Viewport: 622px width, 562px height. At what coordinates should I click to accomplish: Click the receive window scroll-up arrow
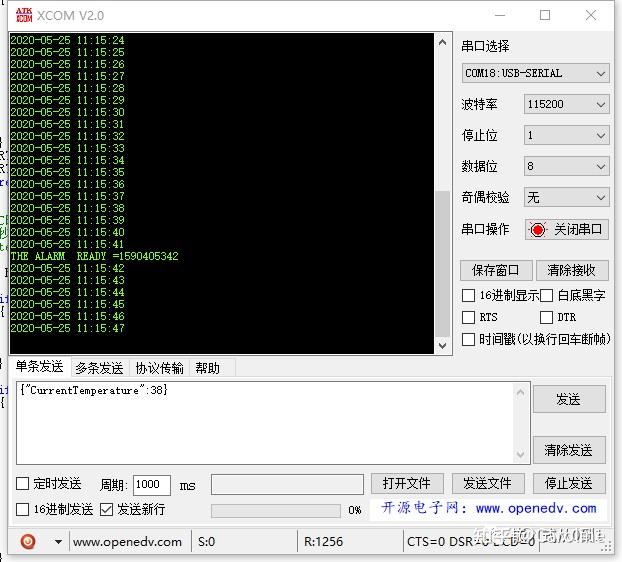[443, 42]
